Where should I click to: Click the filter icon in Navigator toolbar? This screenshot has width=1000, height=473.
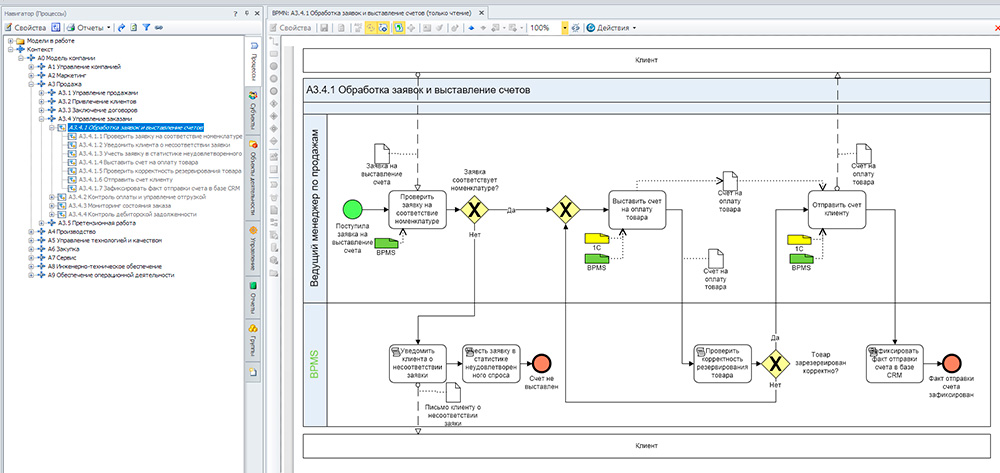[145, 28]
